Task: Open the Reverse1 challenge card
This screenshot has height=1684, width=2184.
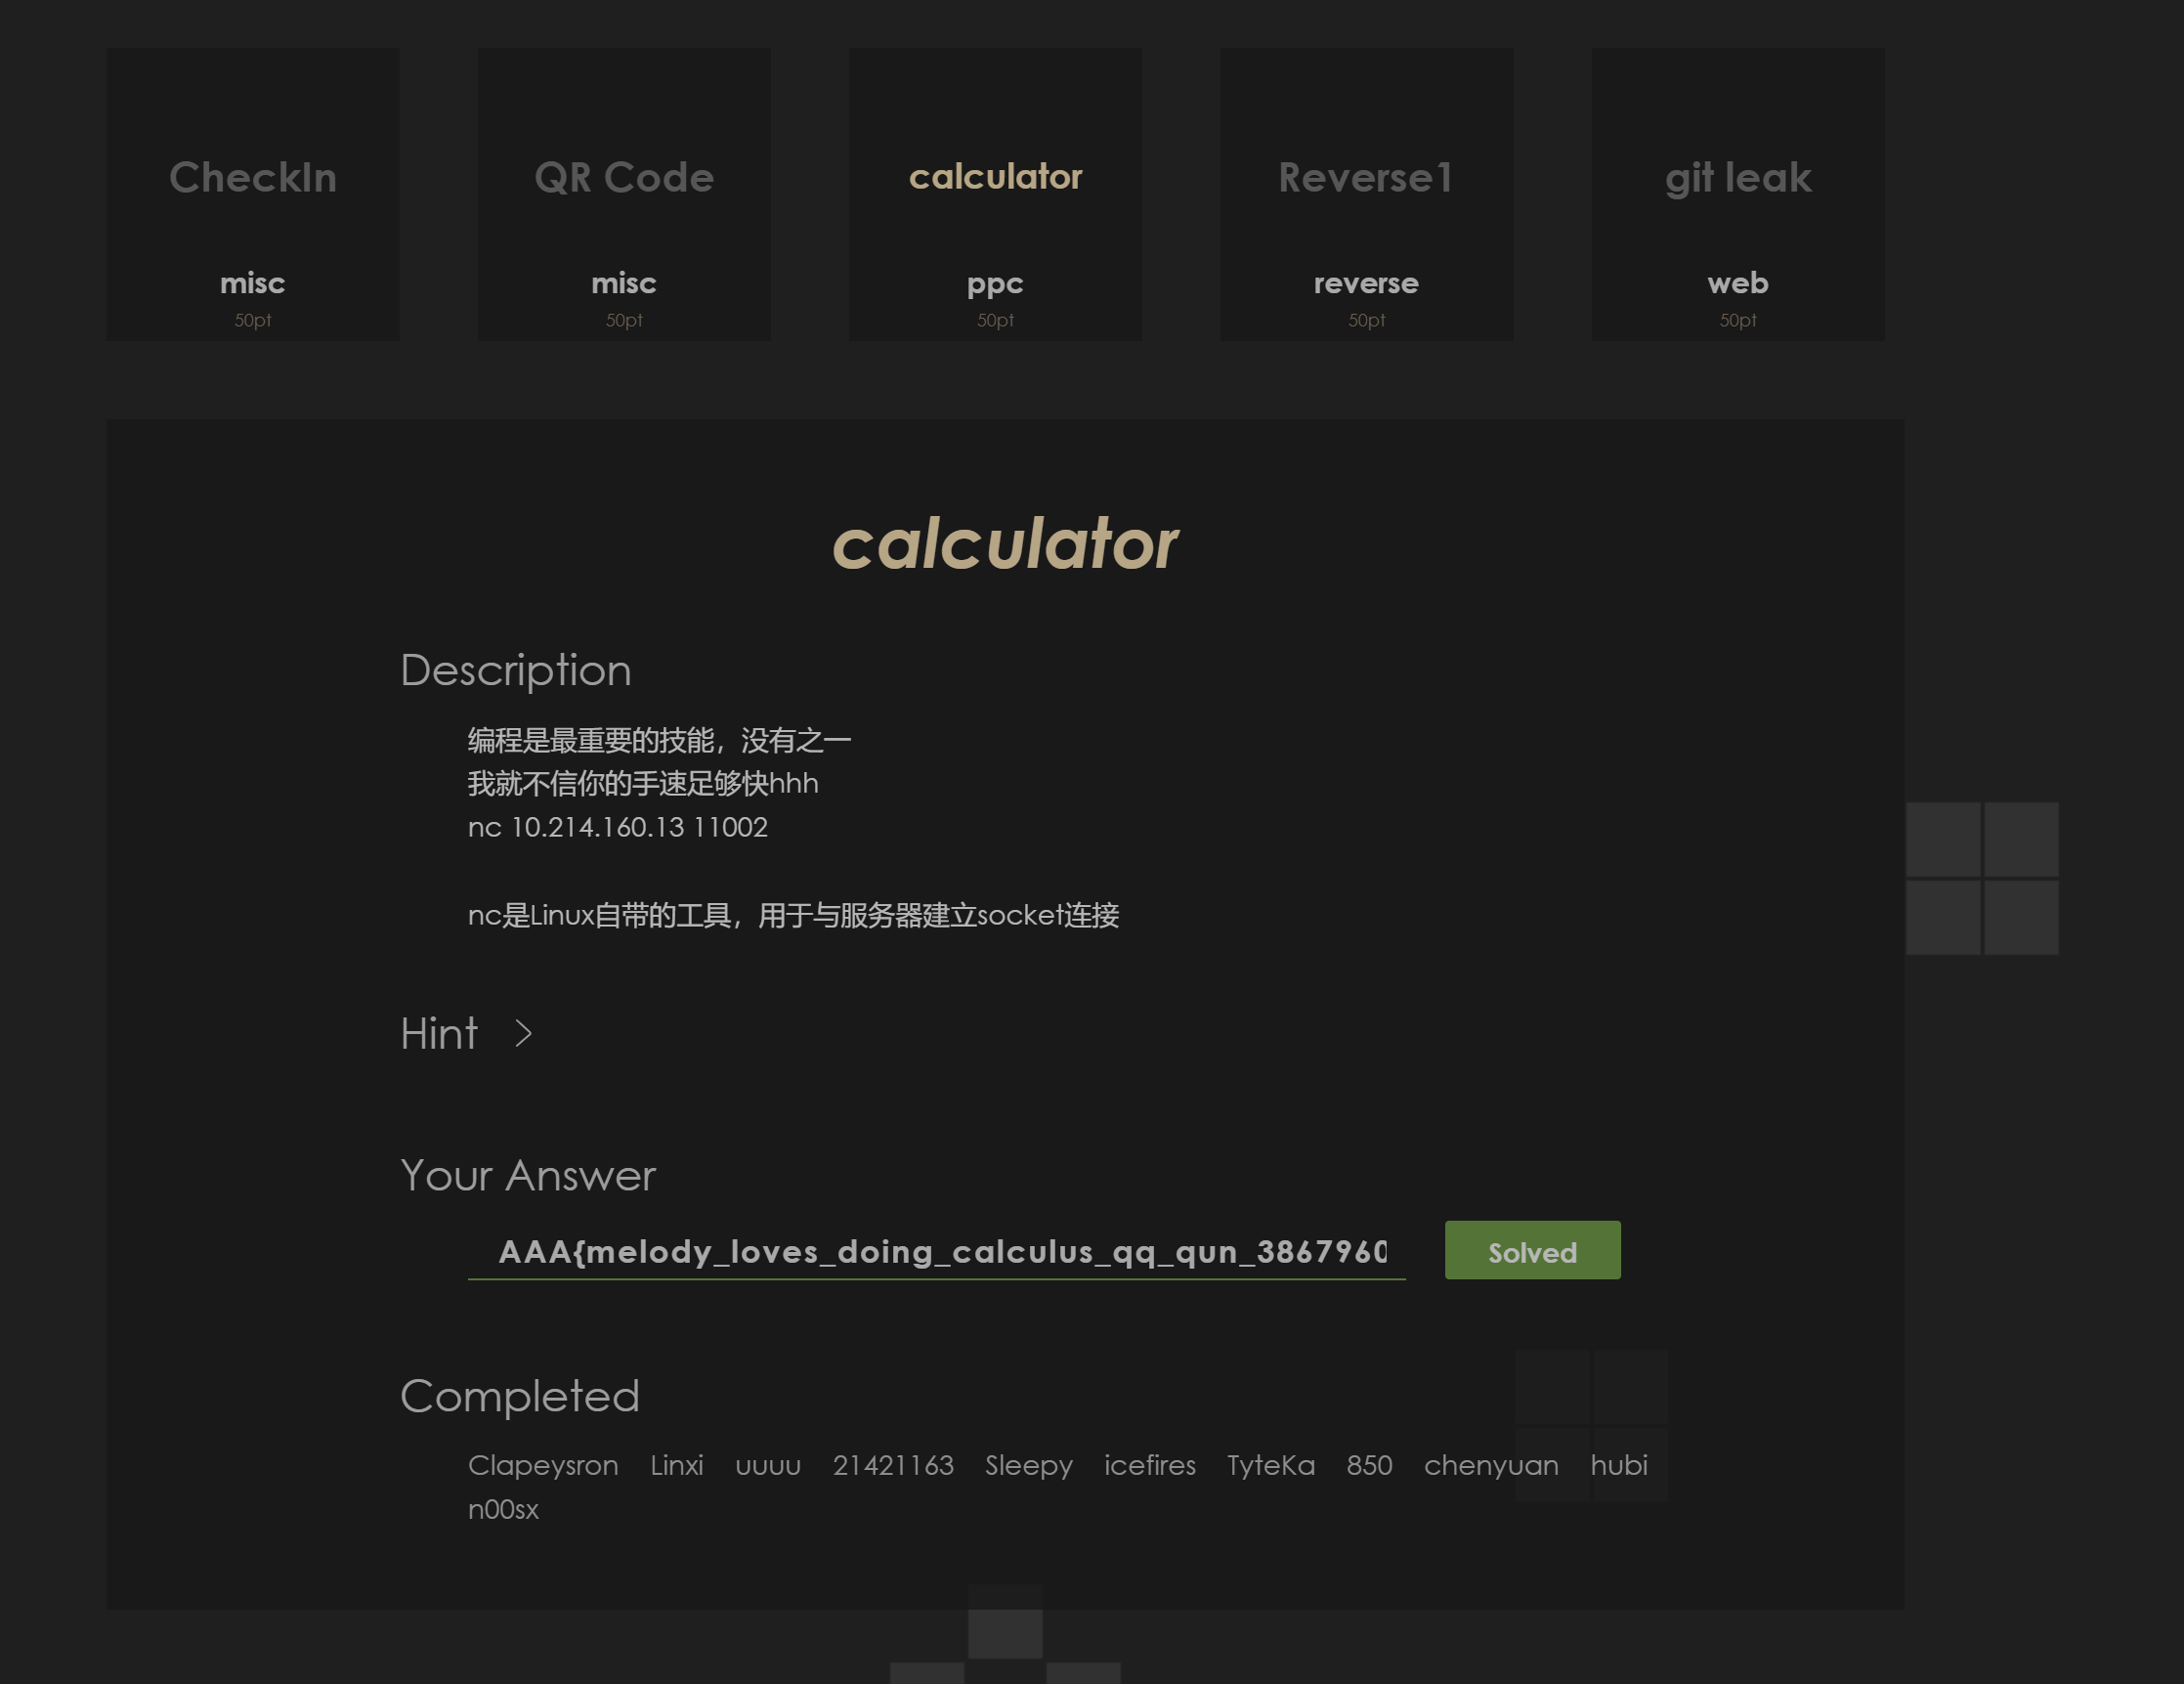Action: pyautogui.click(x=1366, y=194)
